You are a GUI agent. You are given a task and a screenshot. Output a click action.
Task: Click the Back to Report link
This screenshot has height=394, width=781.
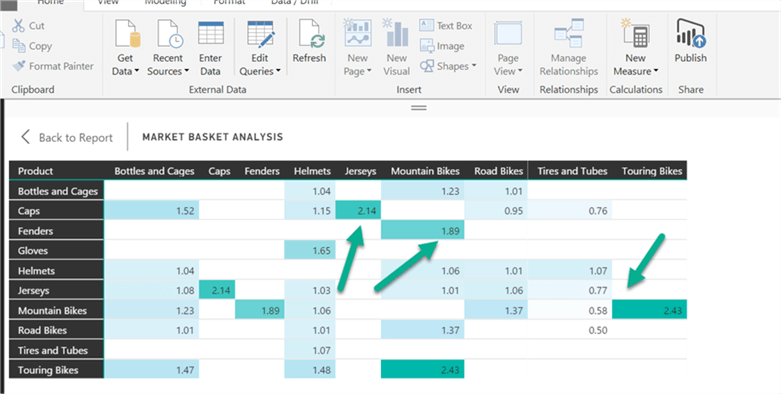tap(76, 137)
